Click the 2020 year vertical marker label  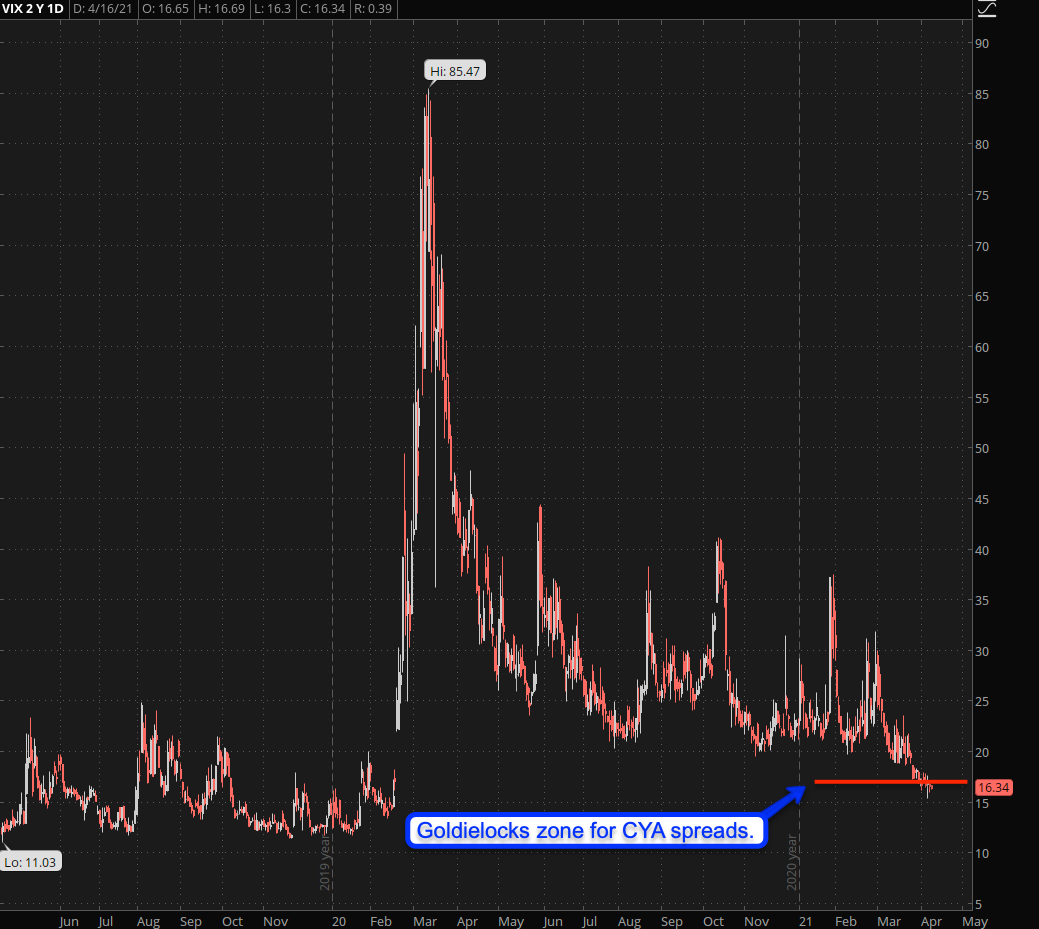(x=794, y=861)
